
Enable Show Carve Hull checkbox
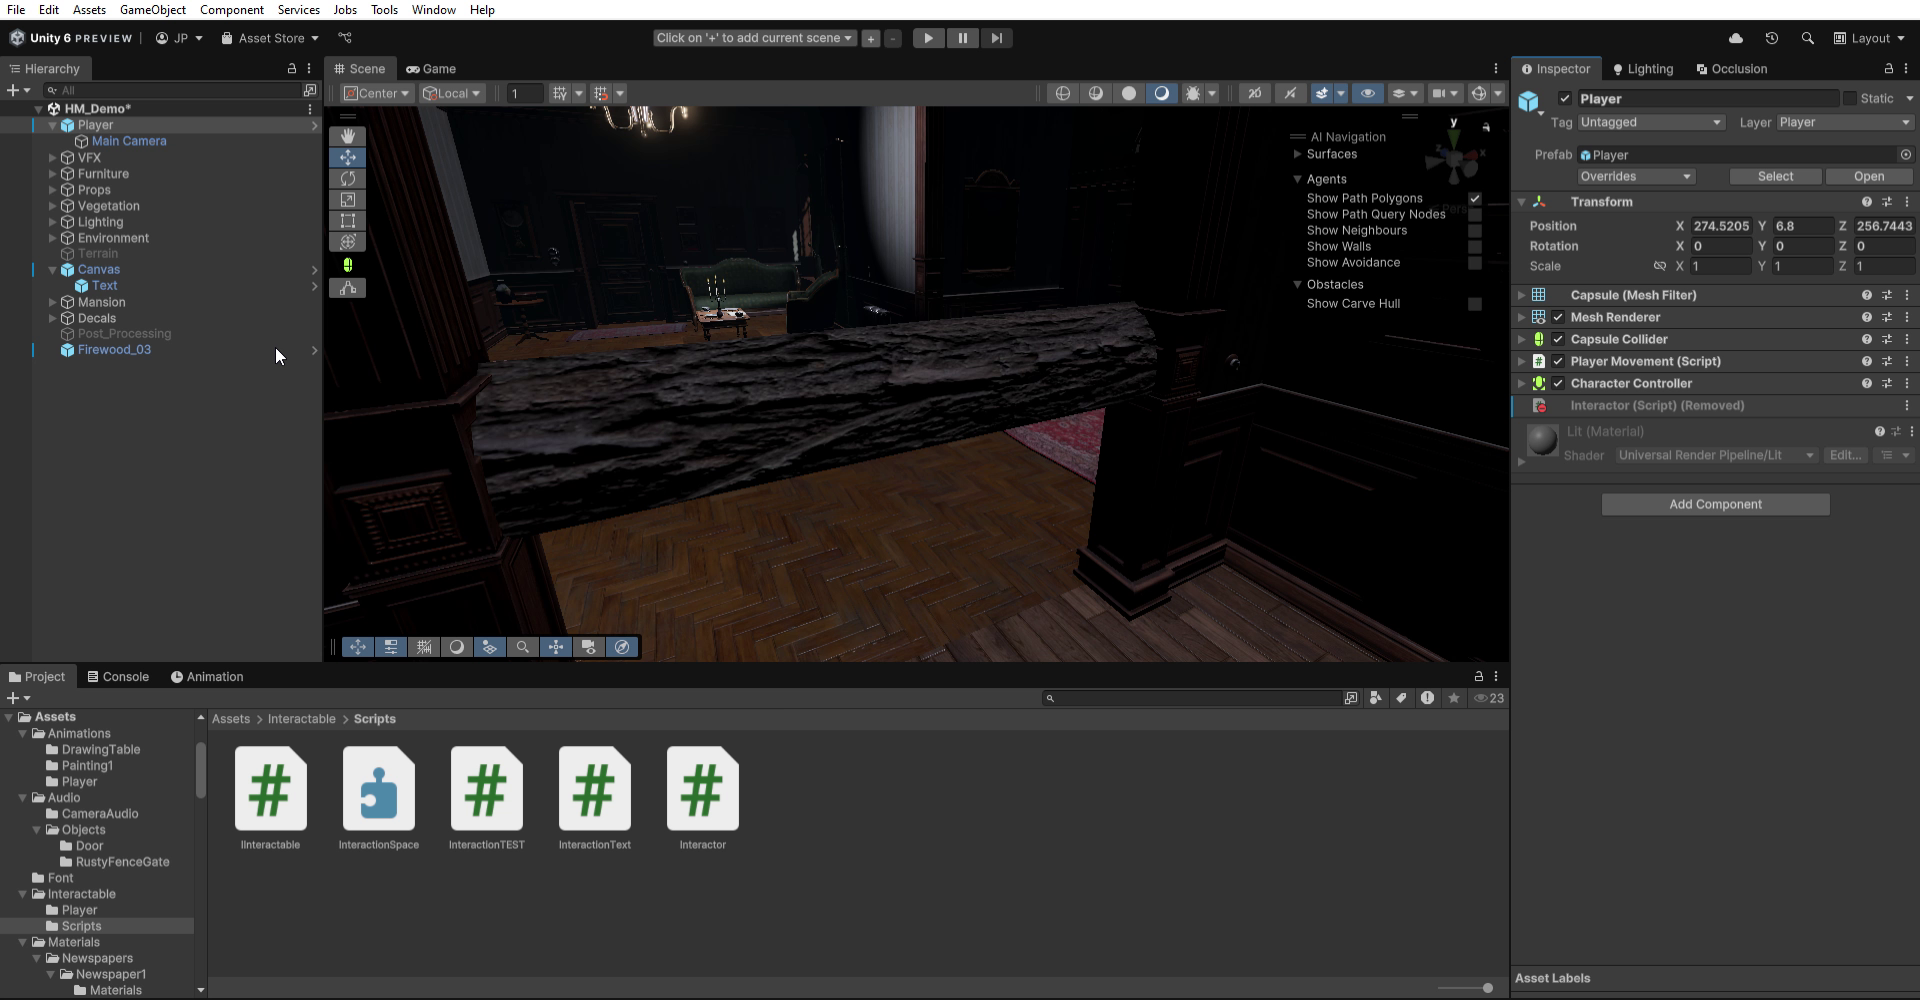click(x=1475, y=303)
